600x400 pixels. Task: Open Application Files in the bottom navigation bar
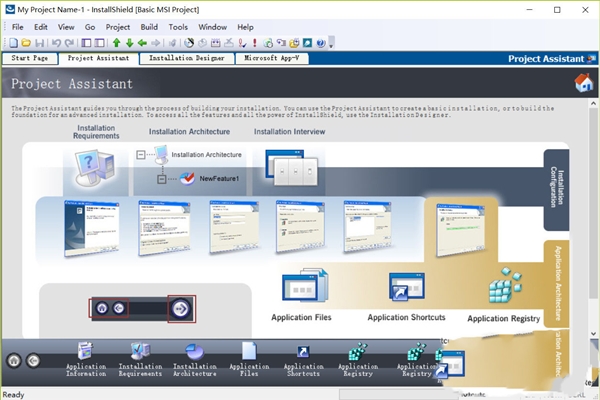tap(249, 360)
